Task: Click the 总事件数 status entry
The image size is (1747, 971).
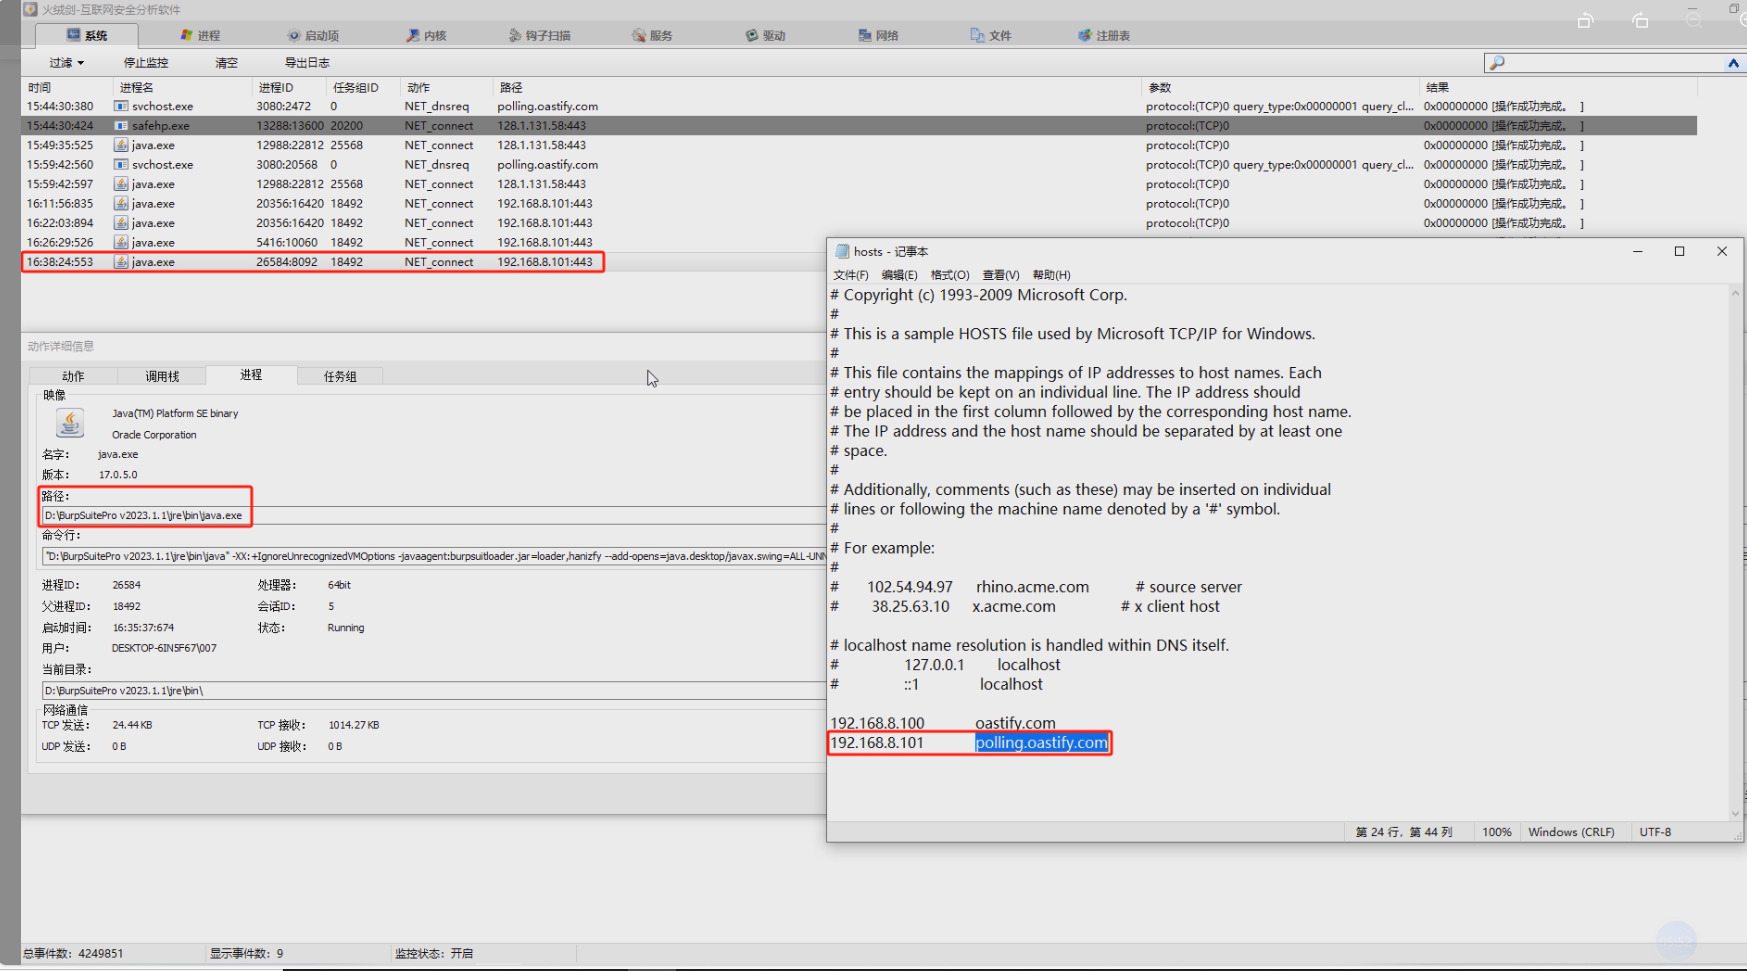Action: [73, 954]
